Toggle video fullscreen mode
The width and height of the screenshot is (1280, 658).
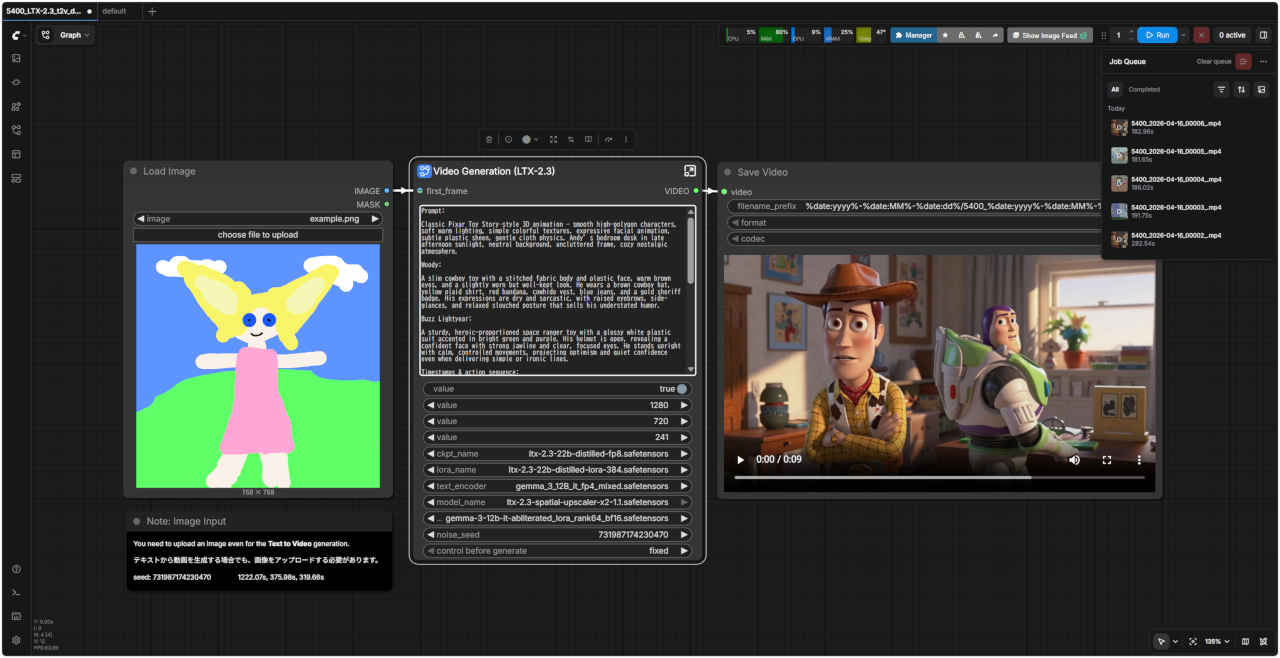[x=1106, y=460]
